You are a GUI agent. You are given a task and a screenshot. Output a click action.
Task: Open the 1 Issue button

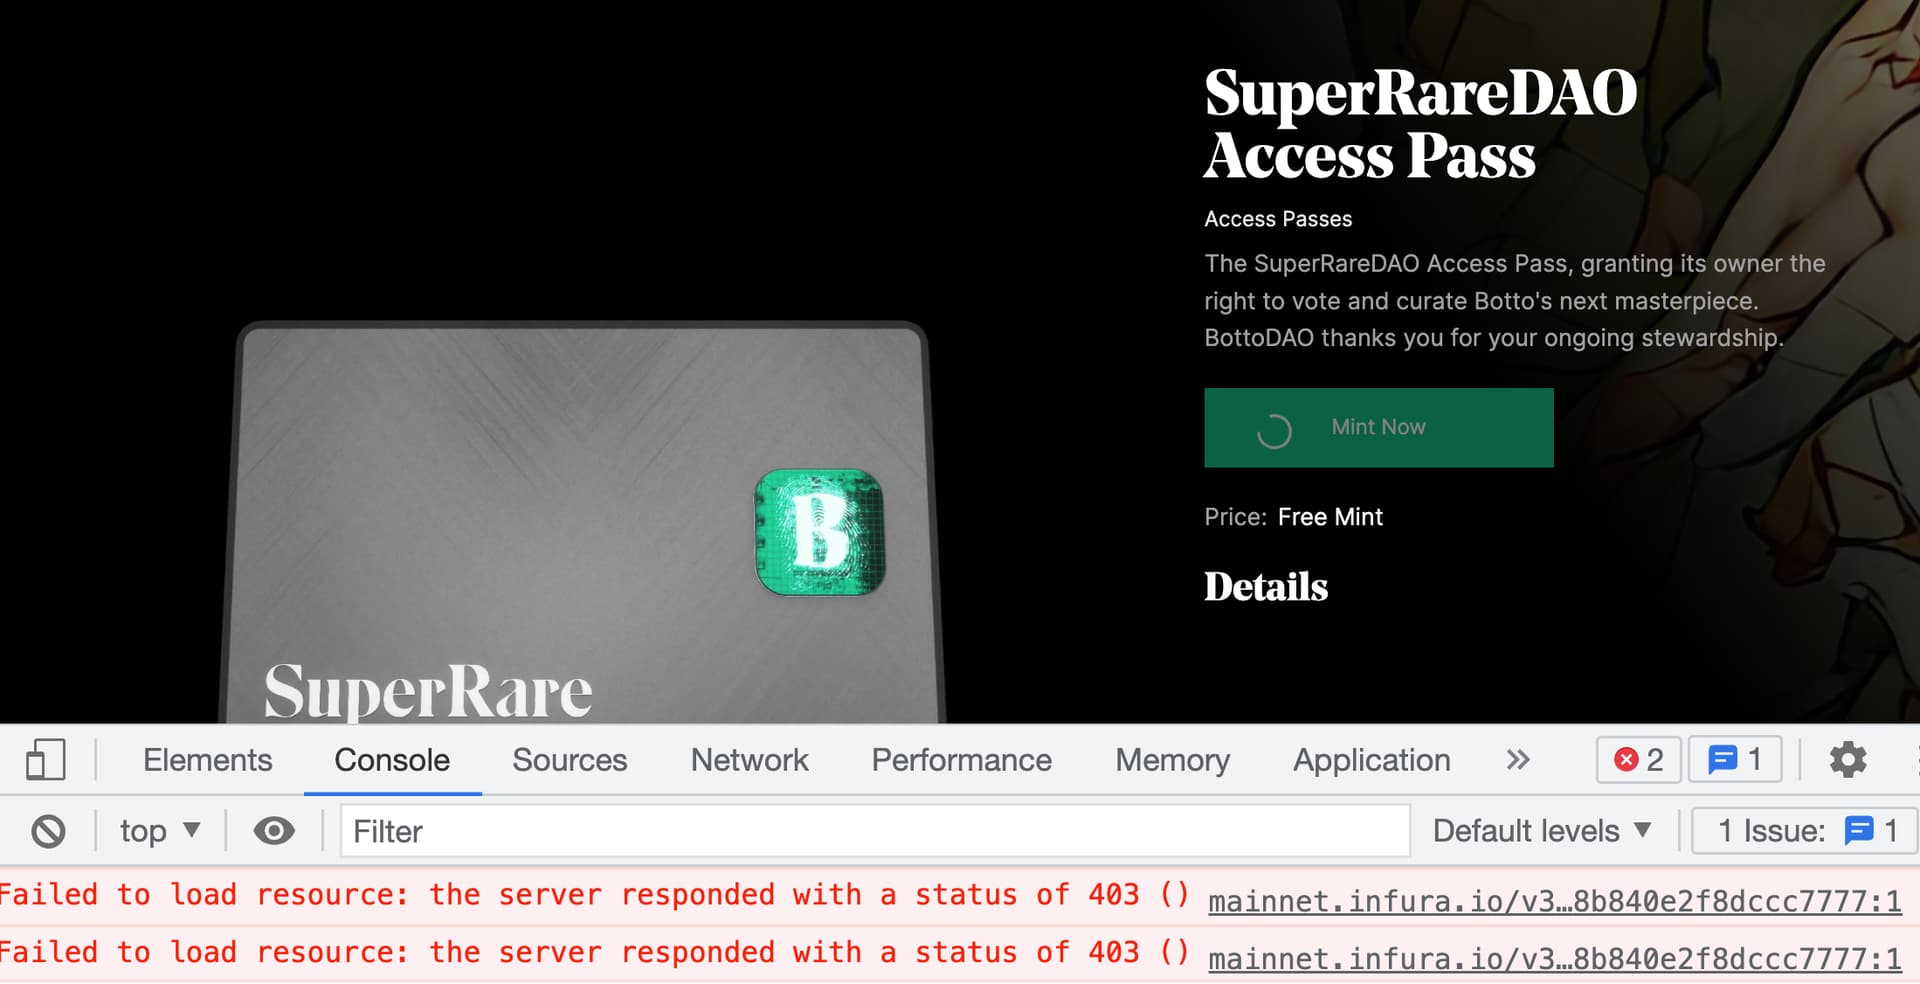click(1805, 831)
